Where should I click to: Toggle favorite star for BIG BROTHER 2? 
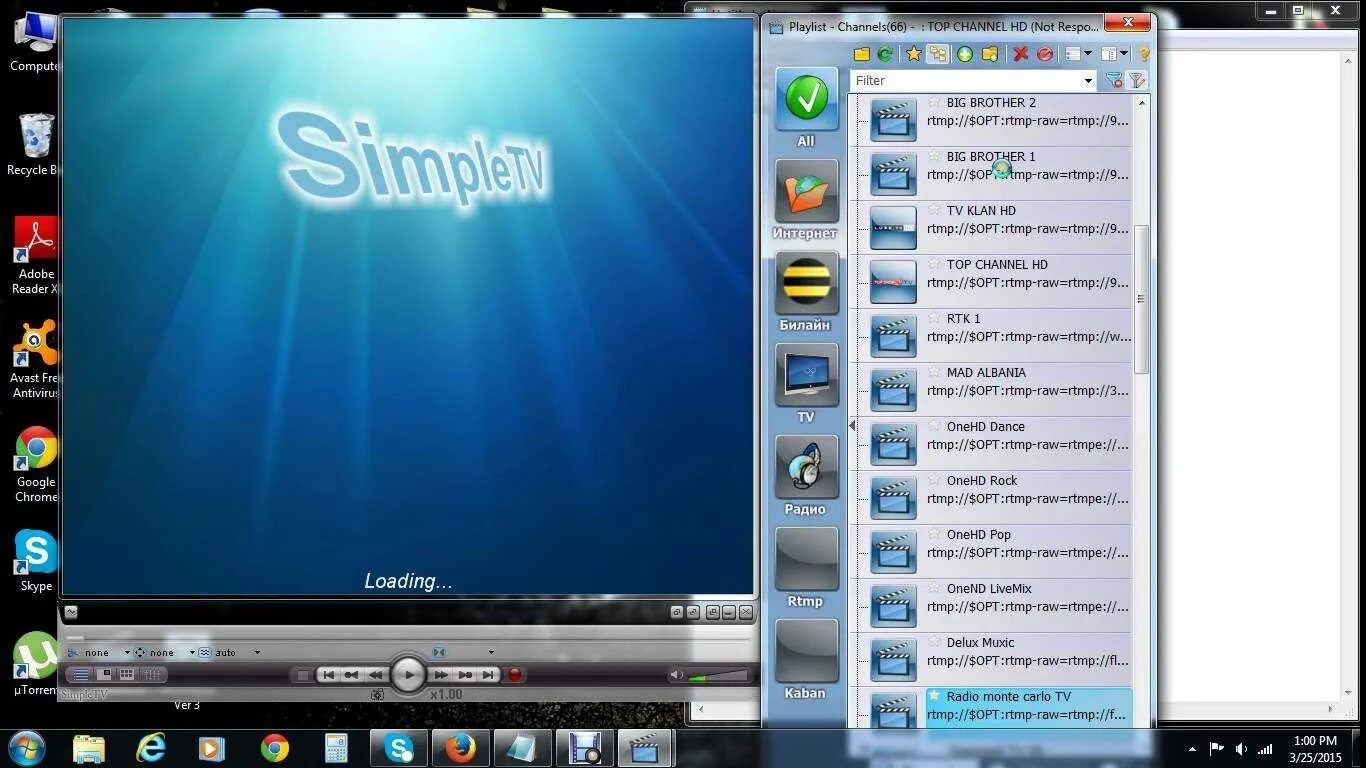[934, 102]
